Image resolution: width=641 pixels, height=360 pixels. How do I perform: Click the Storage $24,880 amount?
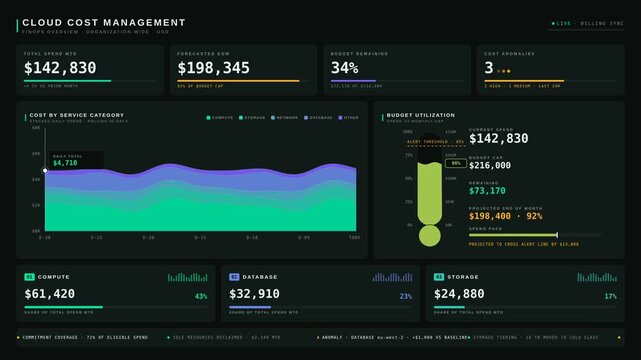[459, 294]
